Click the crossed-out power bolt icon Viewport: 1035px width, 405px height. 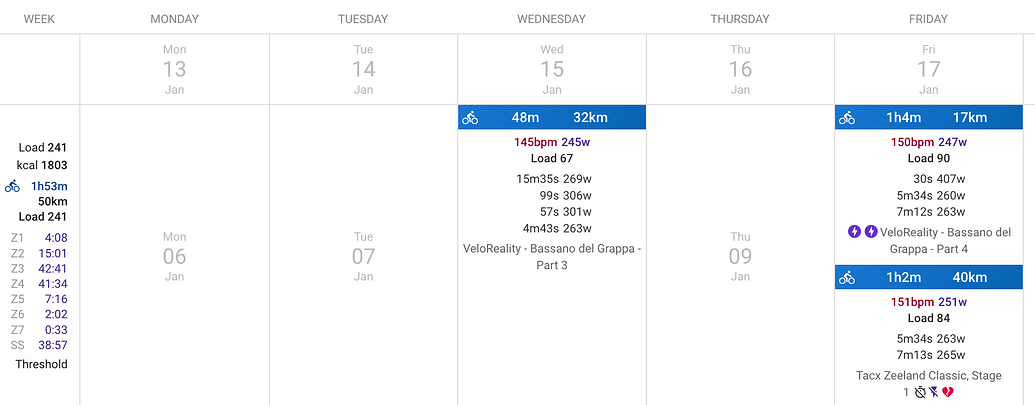click(934, 392)
